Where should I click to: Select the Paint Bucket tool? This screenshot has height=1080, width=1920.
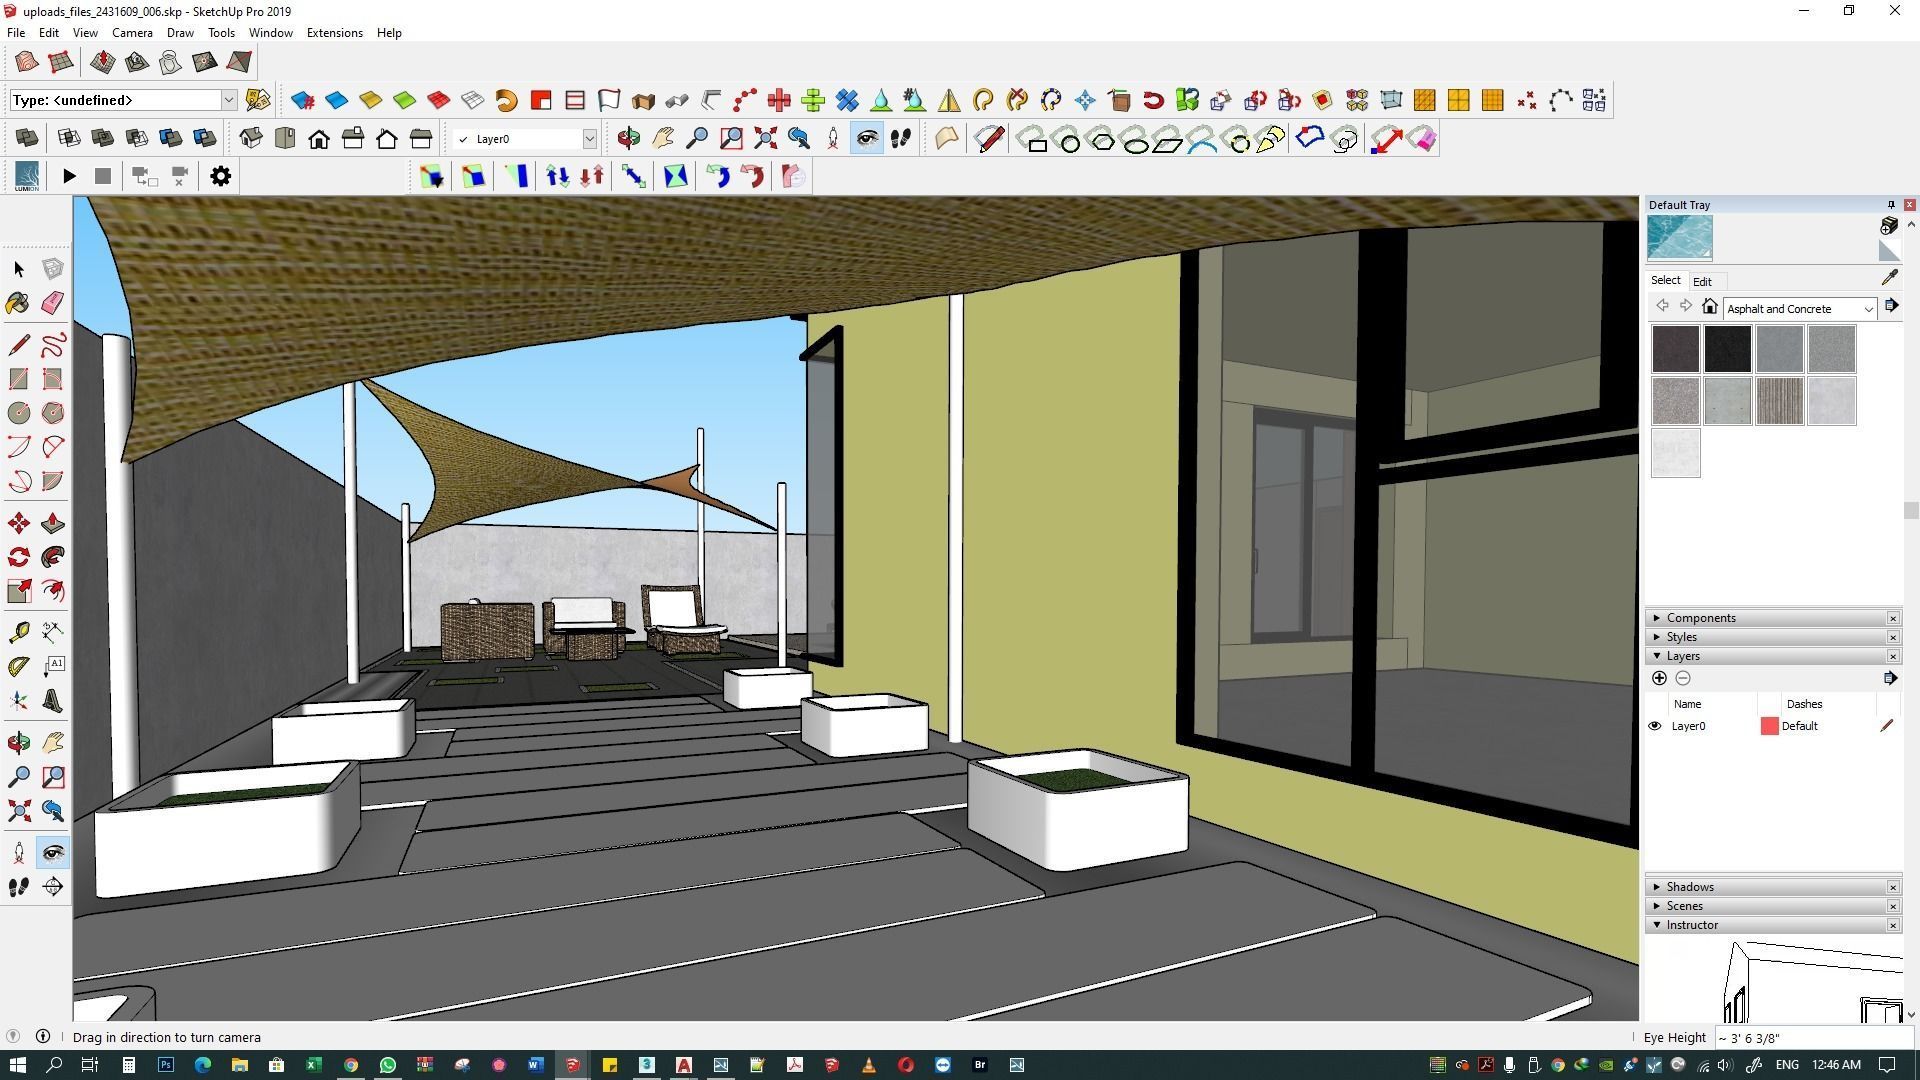point(18,303)
